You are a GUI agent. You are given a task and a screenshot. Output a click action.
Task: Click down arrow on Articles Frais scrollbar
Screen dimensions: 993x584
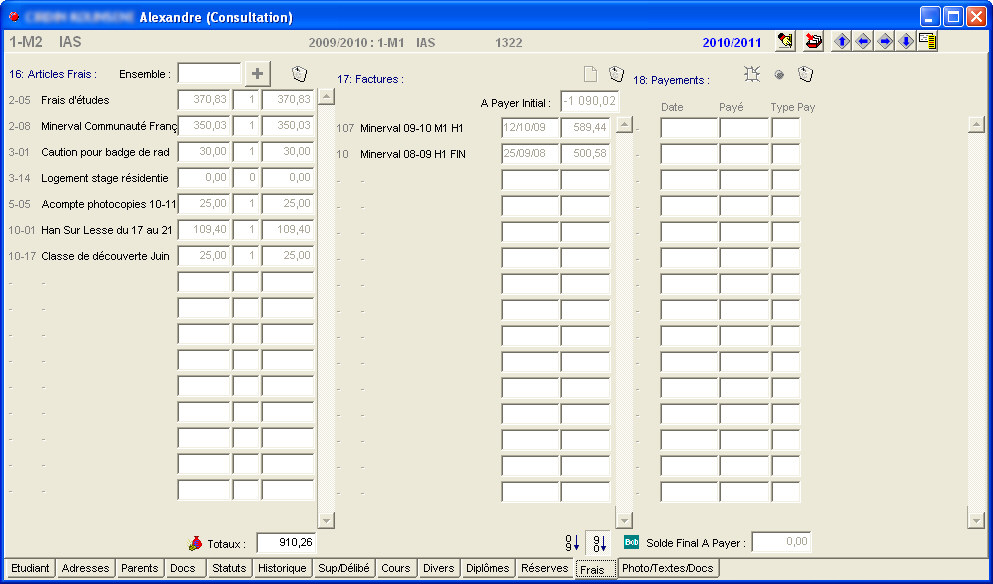326,520
